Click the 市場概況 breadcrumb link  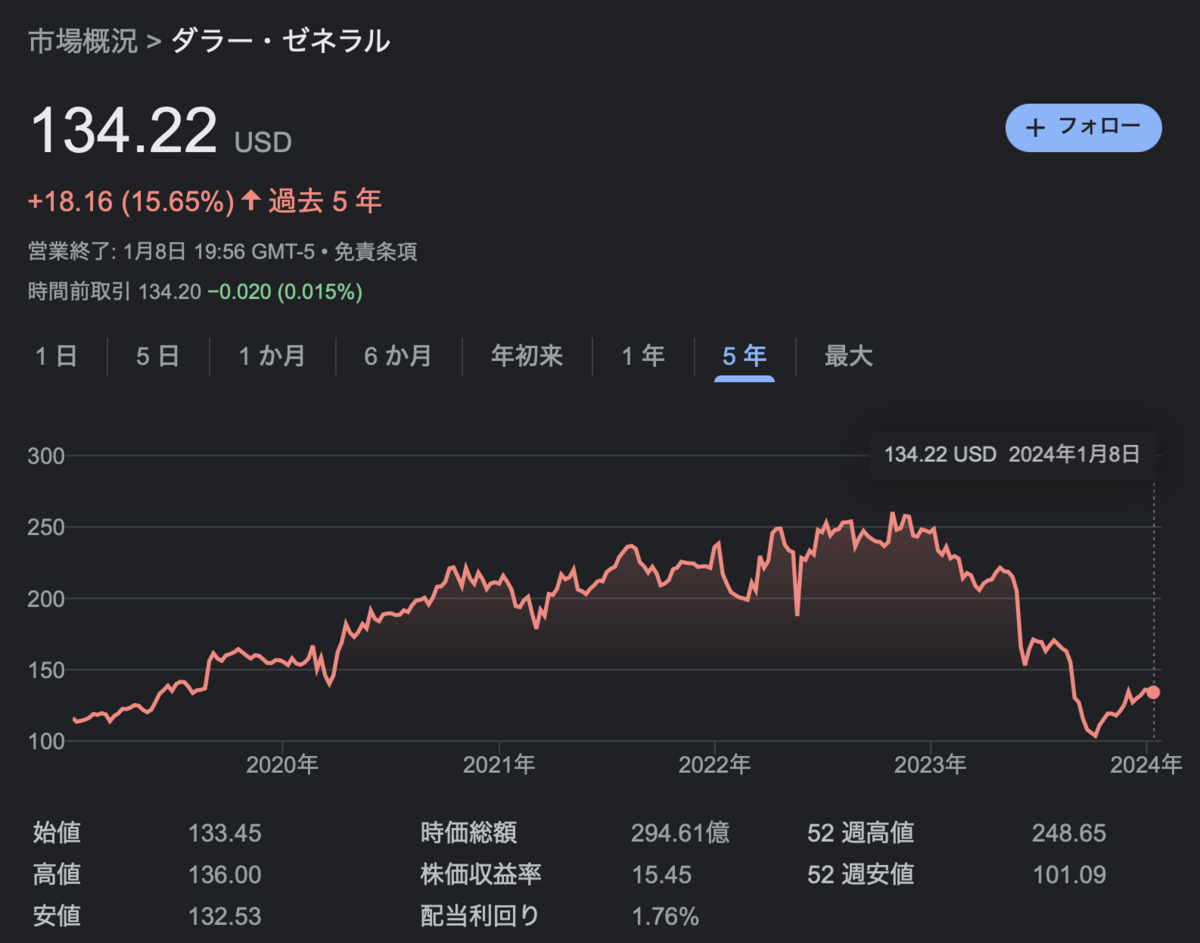pyautogui.click(x=83, y=41)
